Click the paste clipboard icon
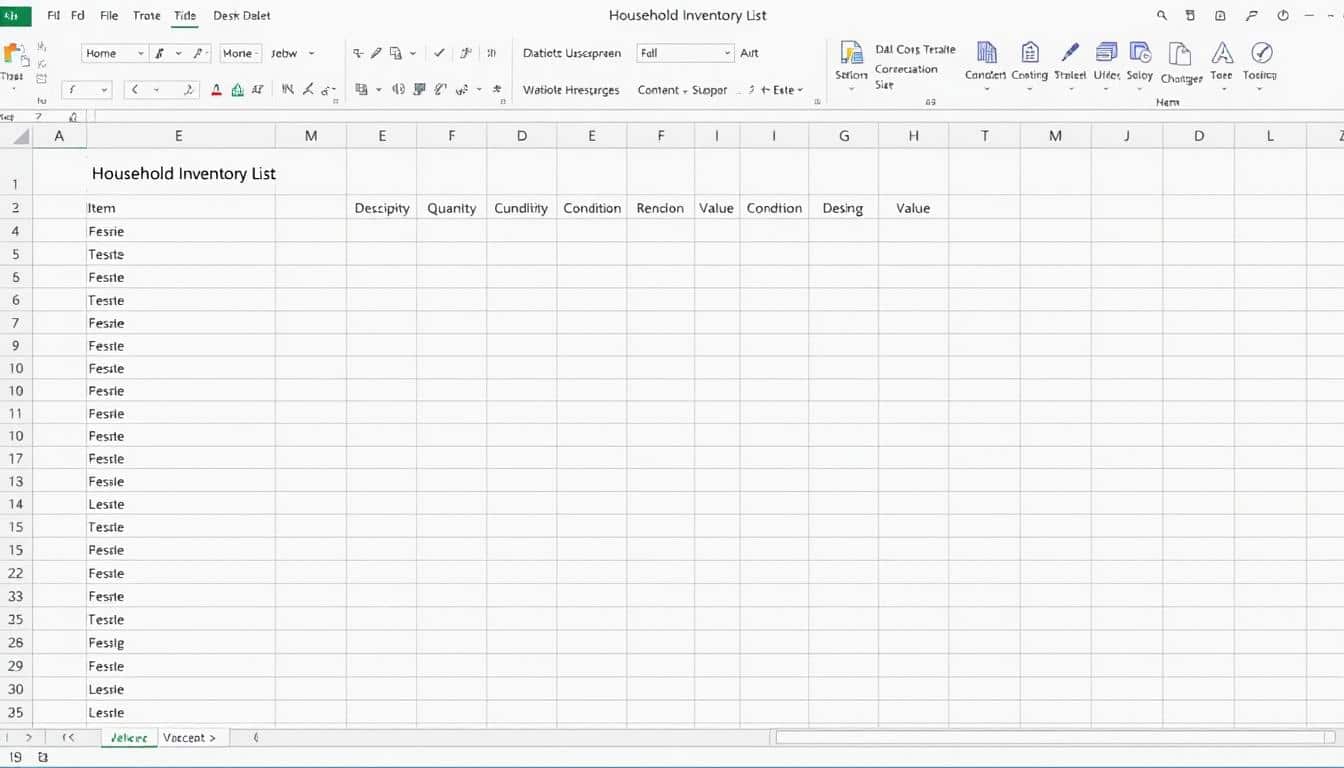This screenshot has width=1344, height=768. click(x=14, y=55)
